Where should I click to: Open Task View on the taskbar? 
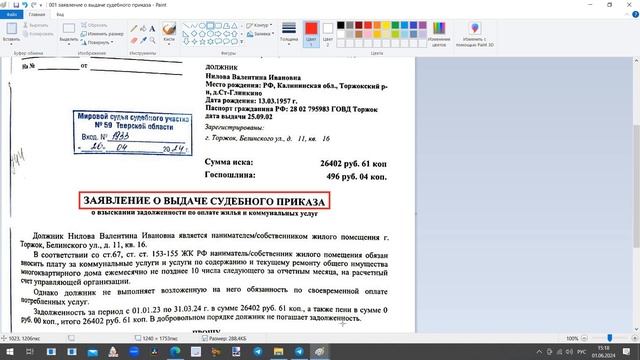30,351
